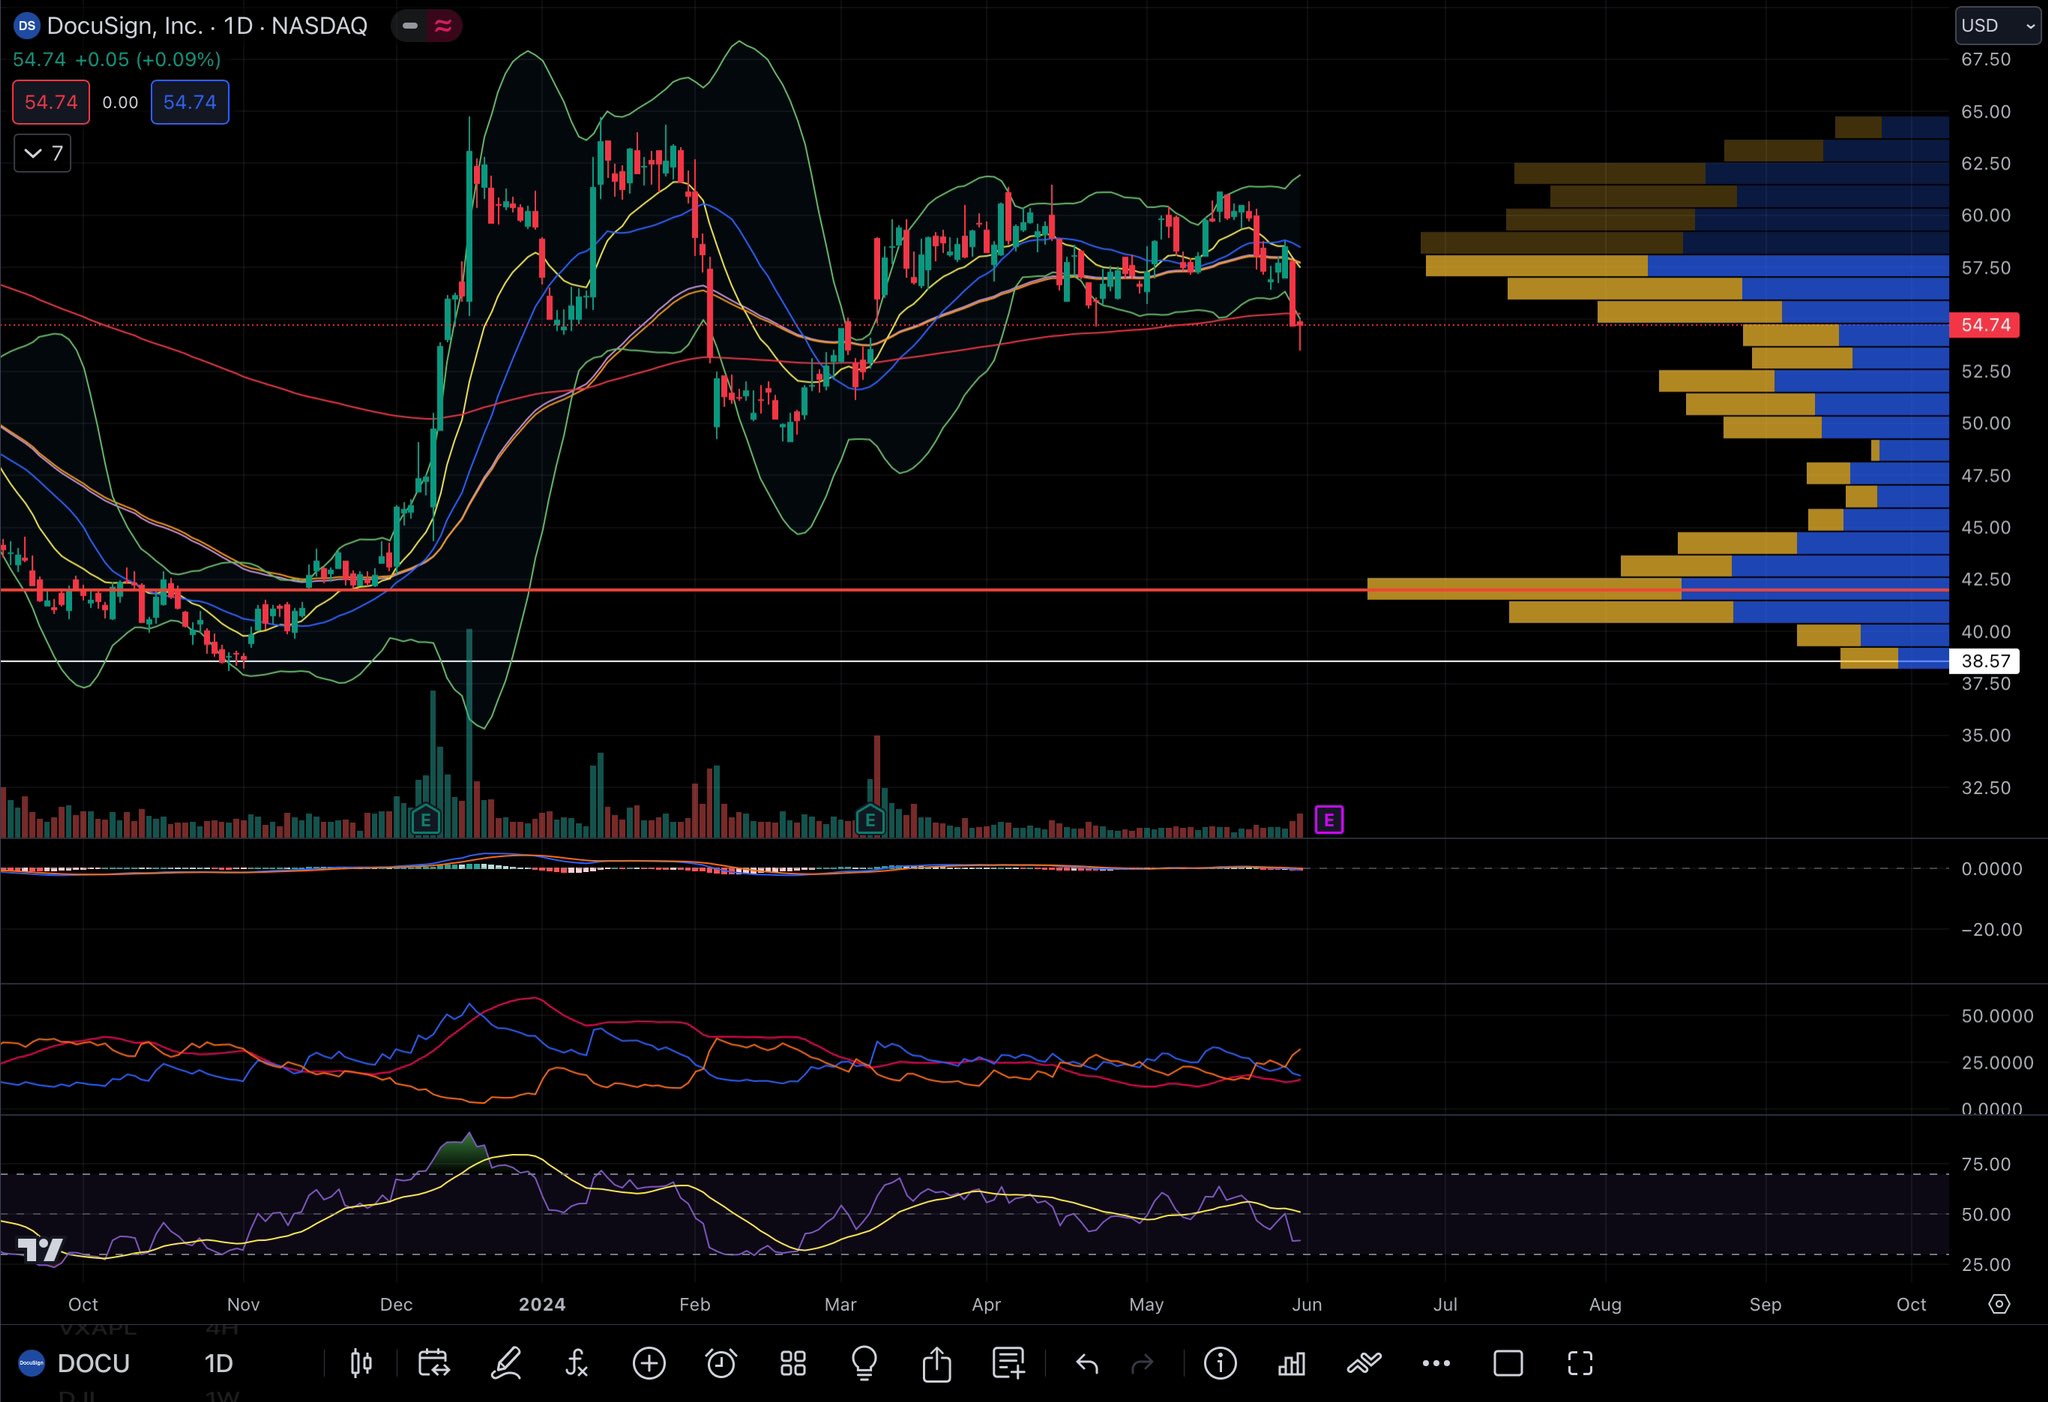Click the DOCU symbol search button
The image size is (2048, 1402).
coord(93,1363)
